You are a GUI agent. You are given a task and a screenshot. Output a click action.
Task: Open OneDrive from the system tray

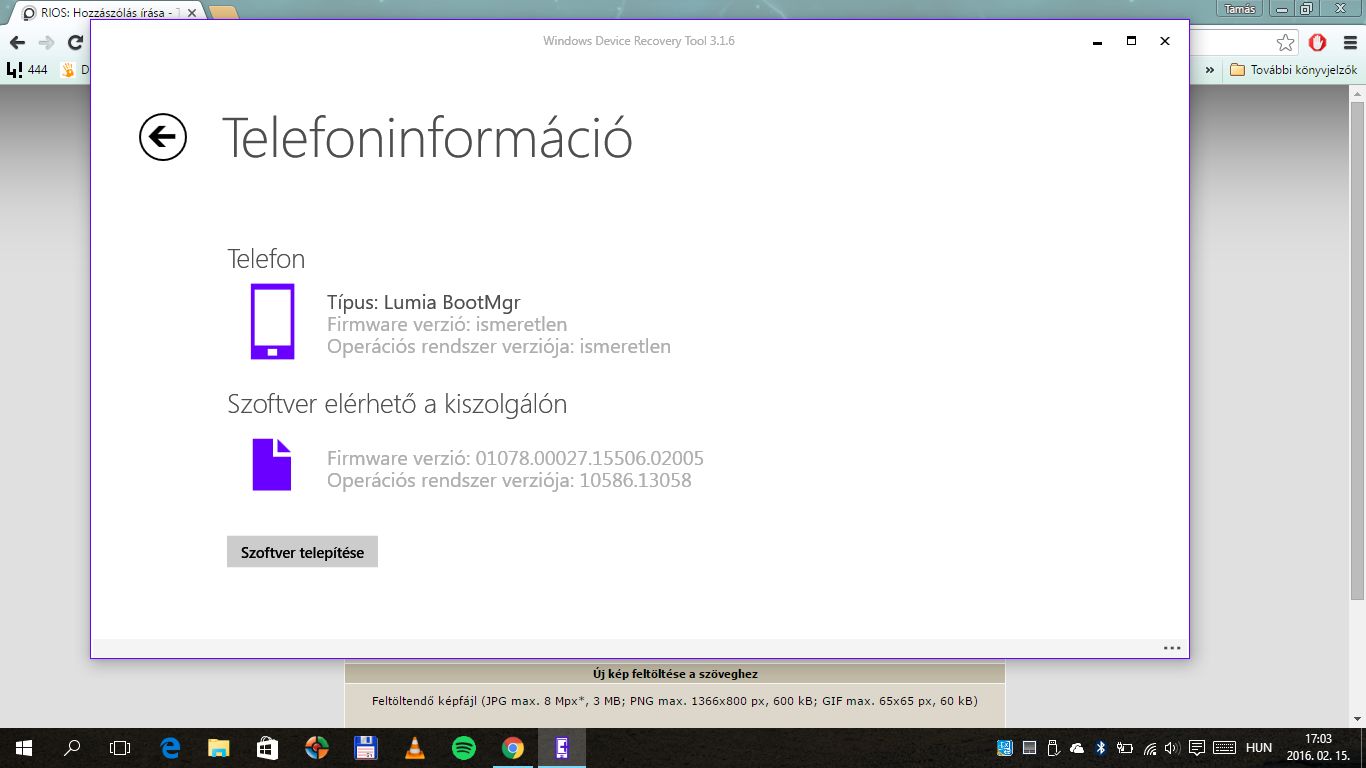click(x=1077, y=748)
